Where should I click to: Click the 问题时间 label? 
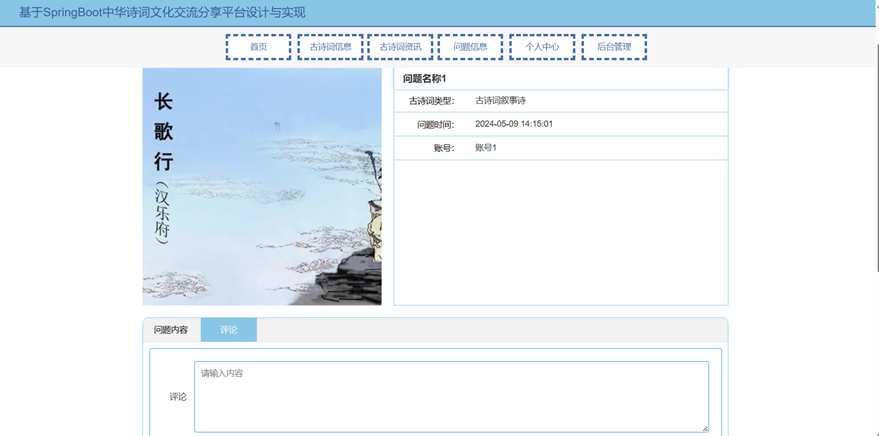coord(436,124)
